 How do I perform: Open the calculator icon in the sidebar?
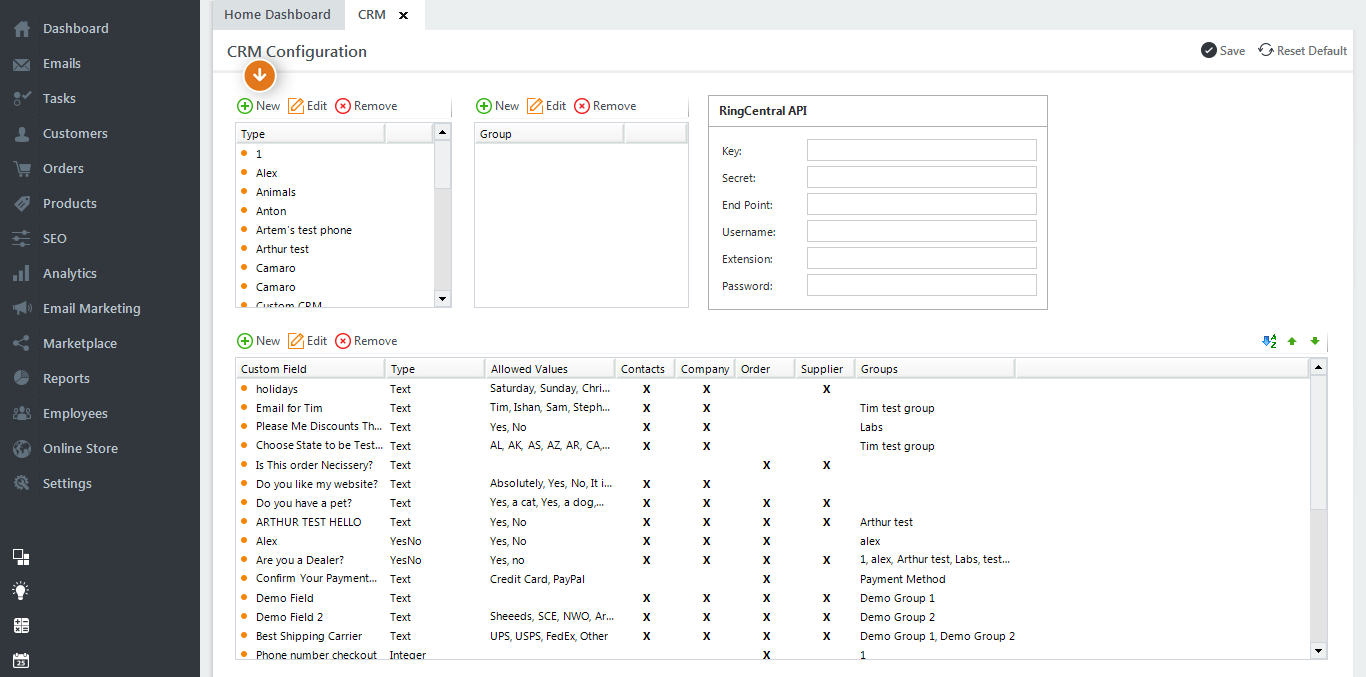21,626
